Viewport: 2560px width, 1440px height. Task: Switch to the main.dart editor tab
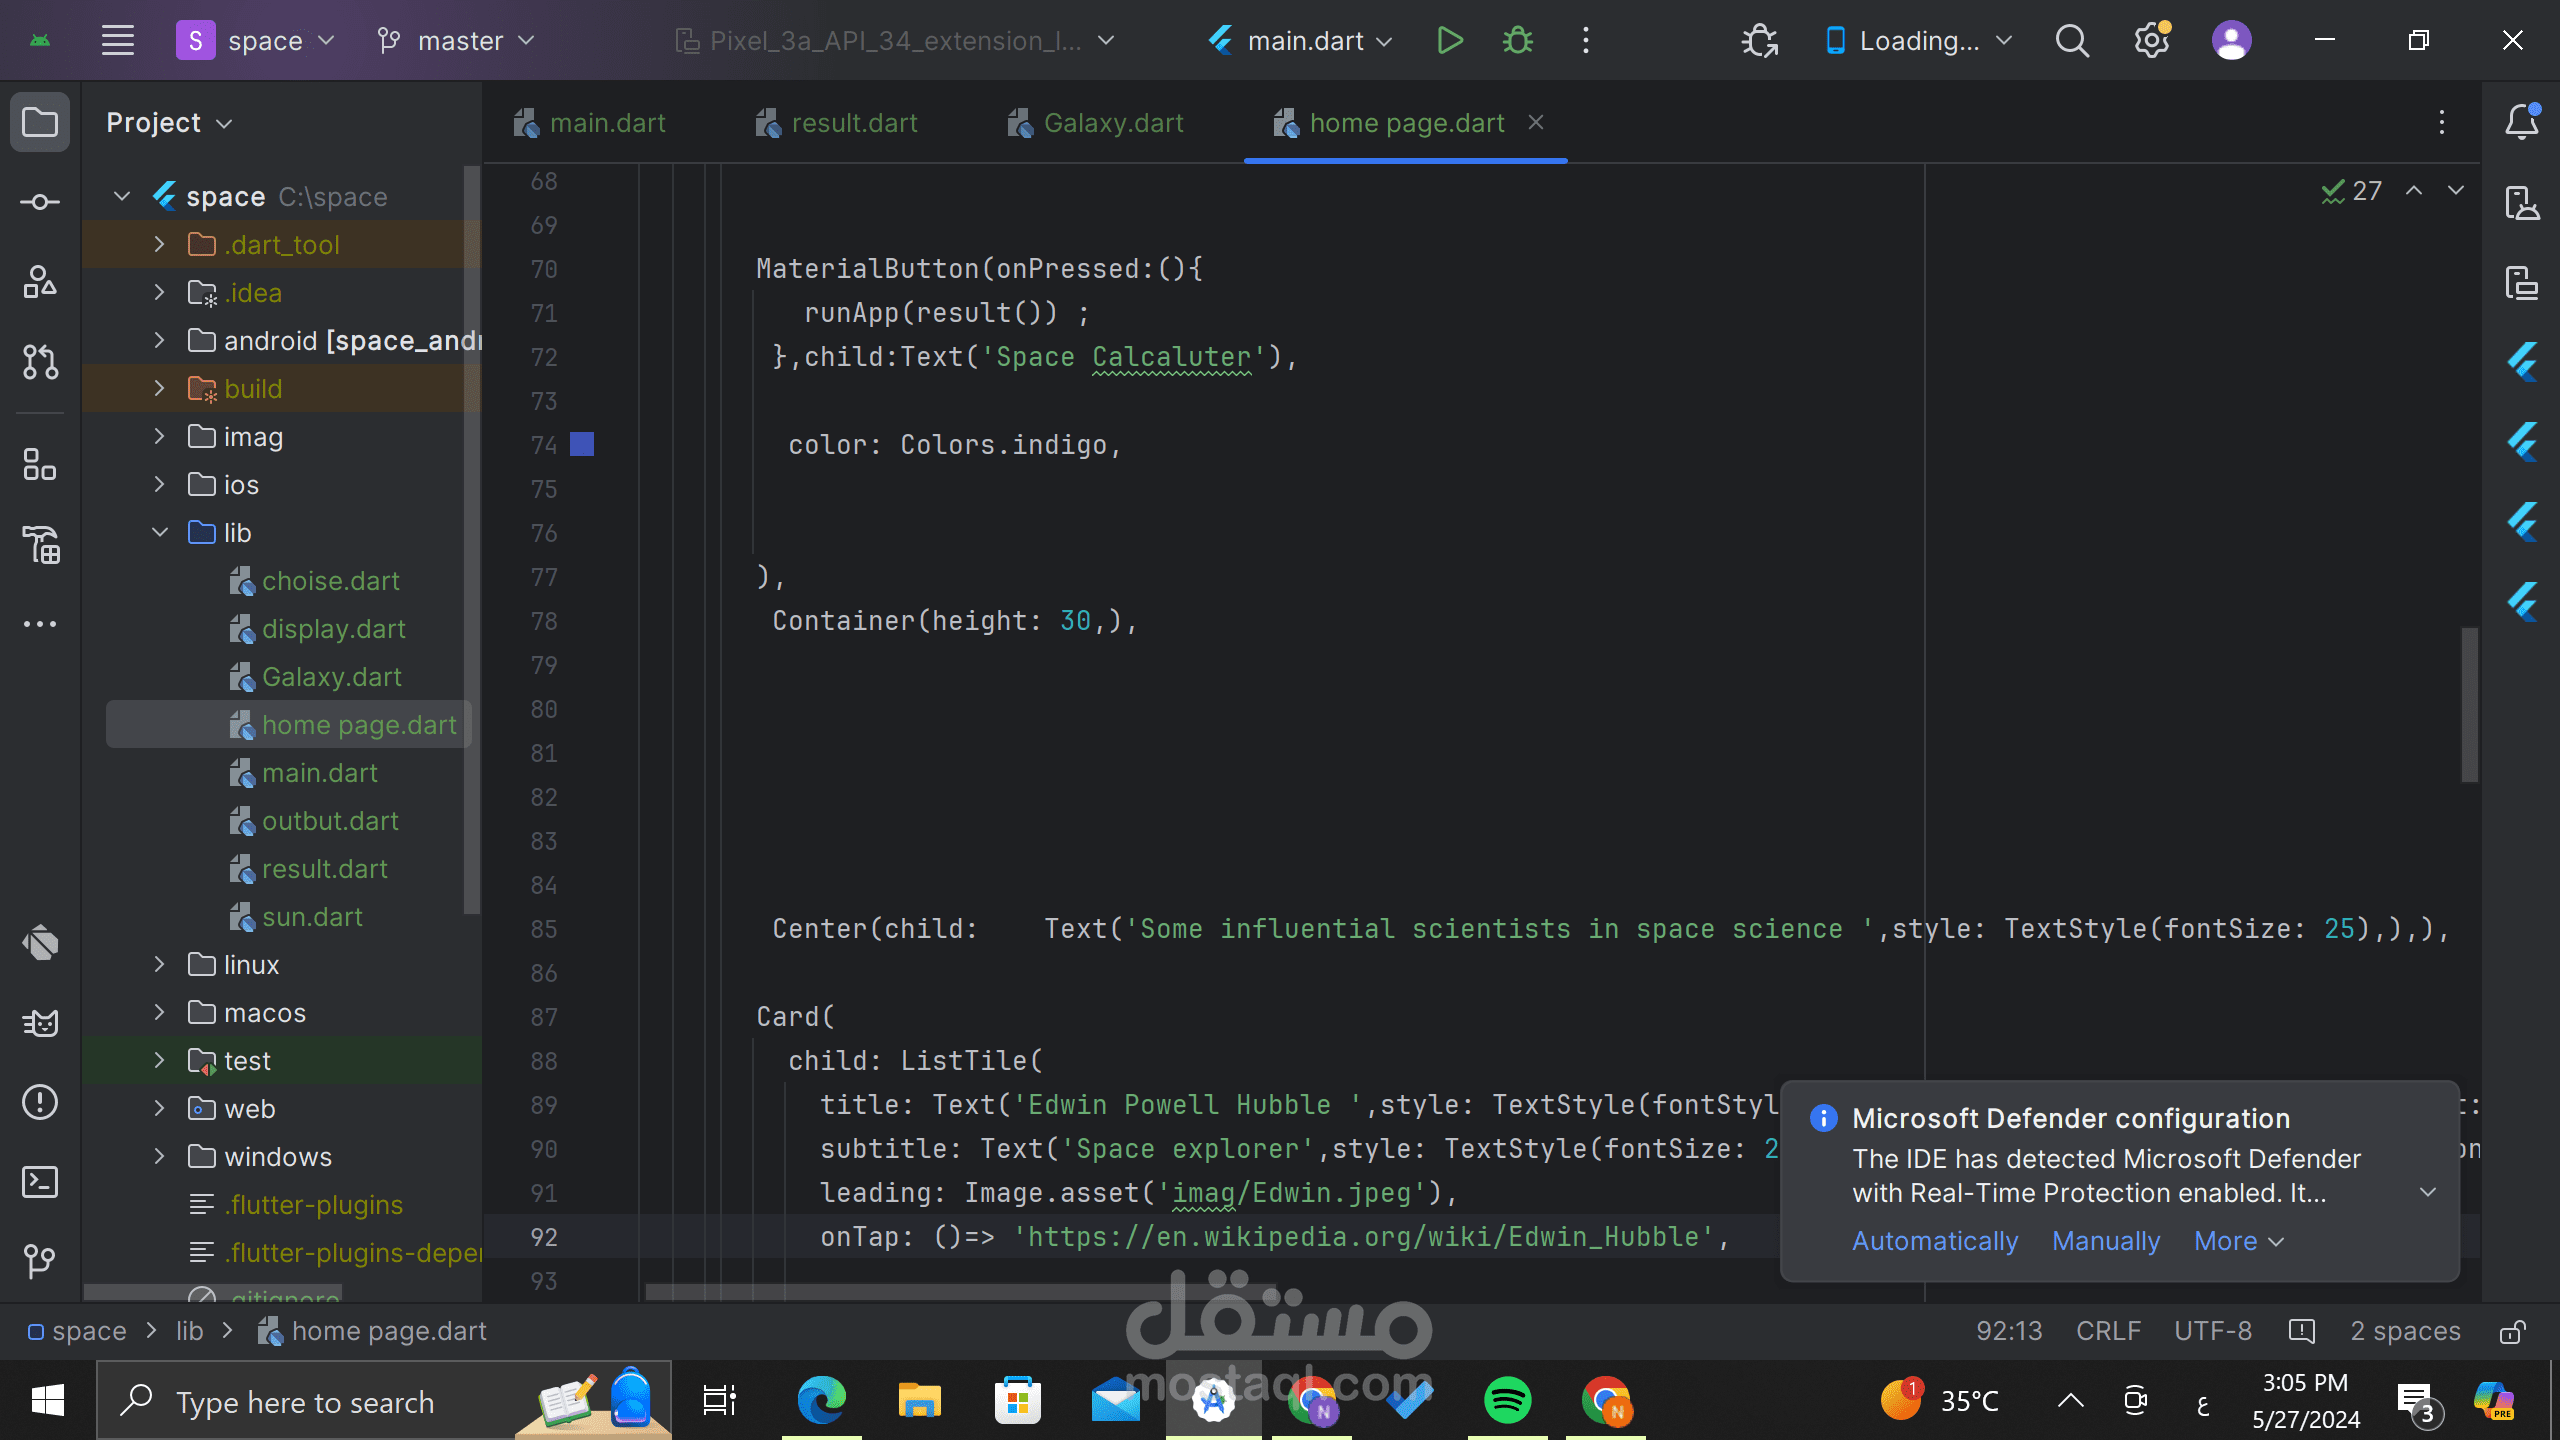[590, 123]
